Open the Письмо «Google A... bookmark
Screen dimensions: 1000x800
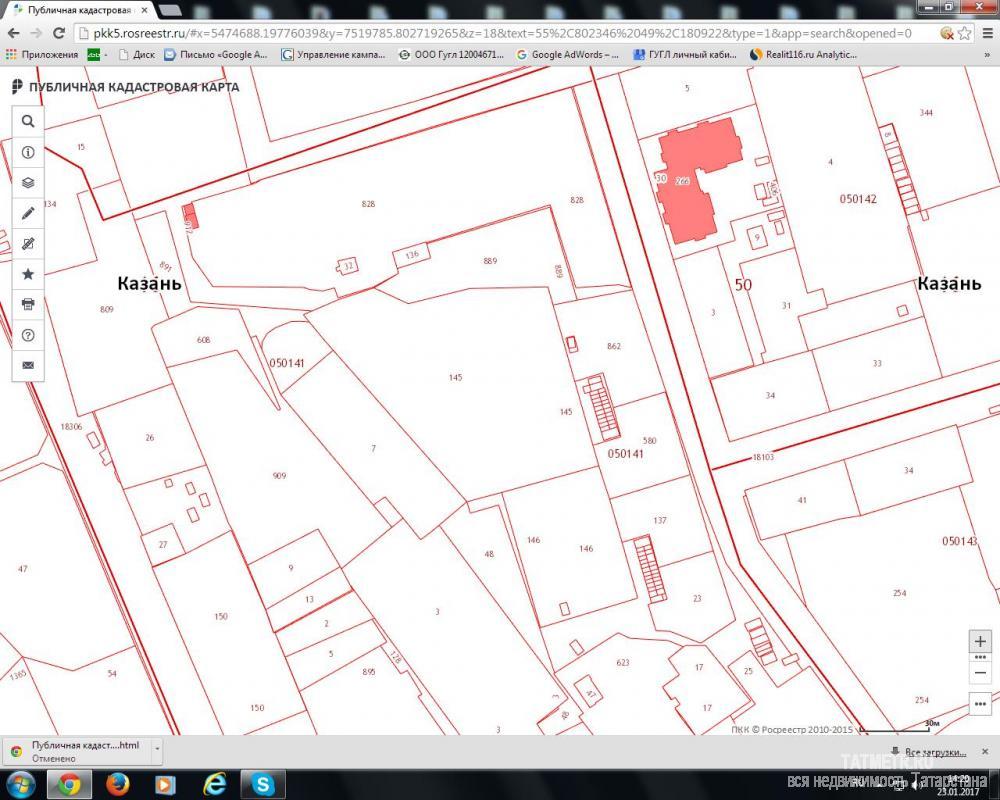pos(216,55)
